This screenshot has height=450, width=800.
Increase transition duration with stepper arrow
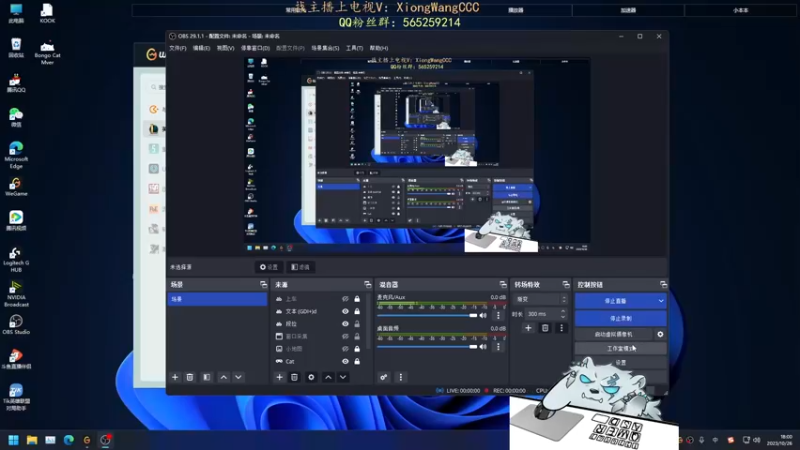point(563,311)
